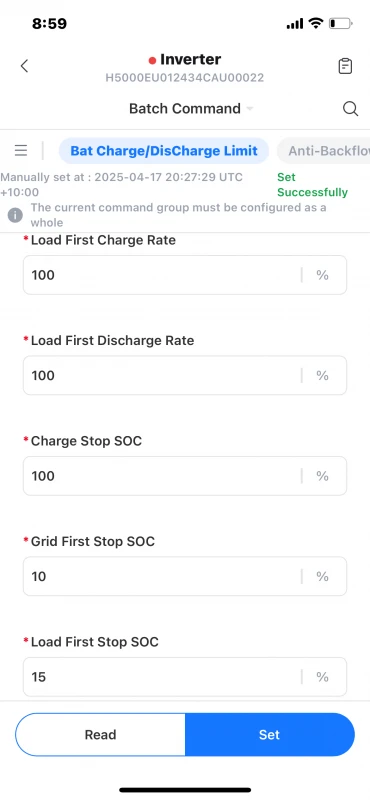Tap the Read button
The image size is (370, 800).
click(x=101, y=735)
